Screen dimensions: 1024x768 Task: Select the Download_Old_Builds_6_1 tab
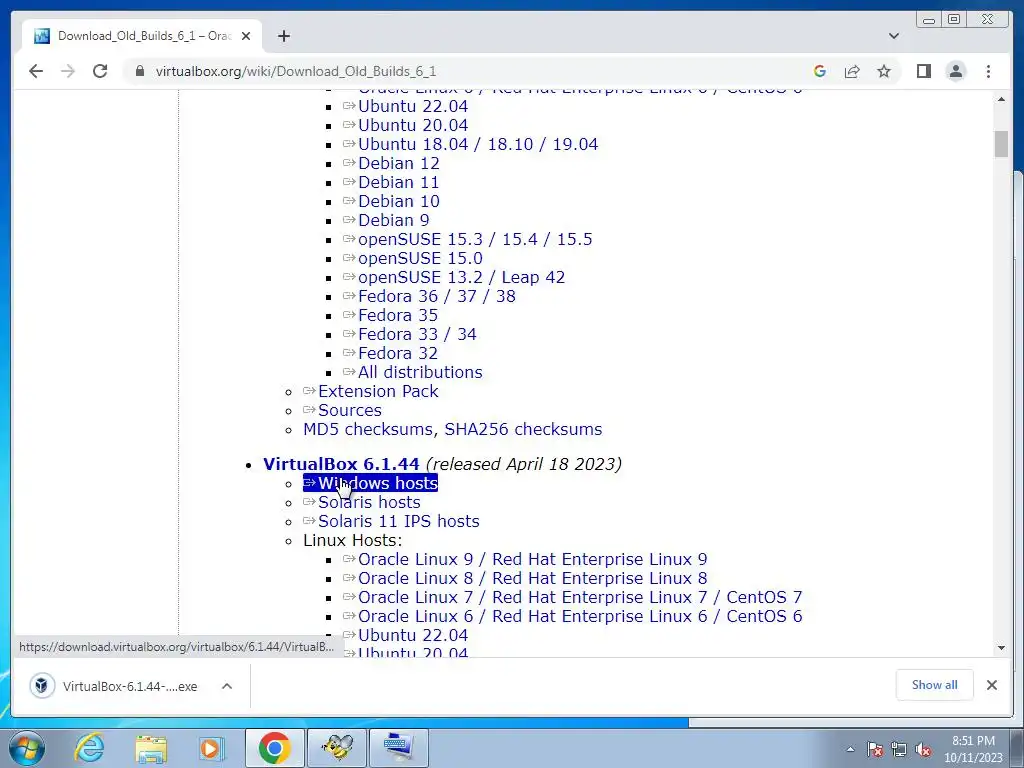(142, 36)
